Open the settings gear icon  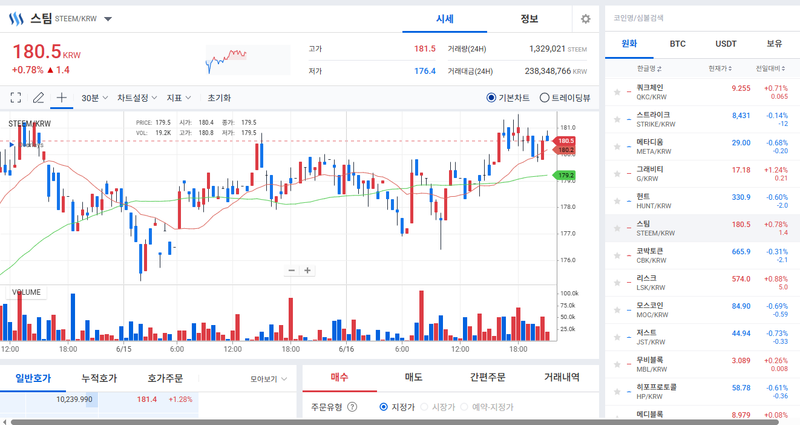coord(586,19)
